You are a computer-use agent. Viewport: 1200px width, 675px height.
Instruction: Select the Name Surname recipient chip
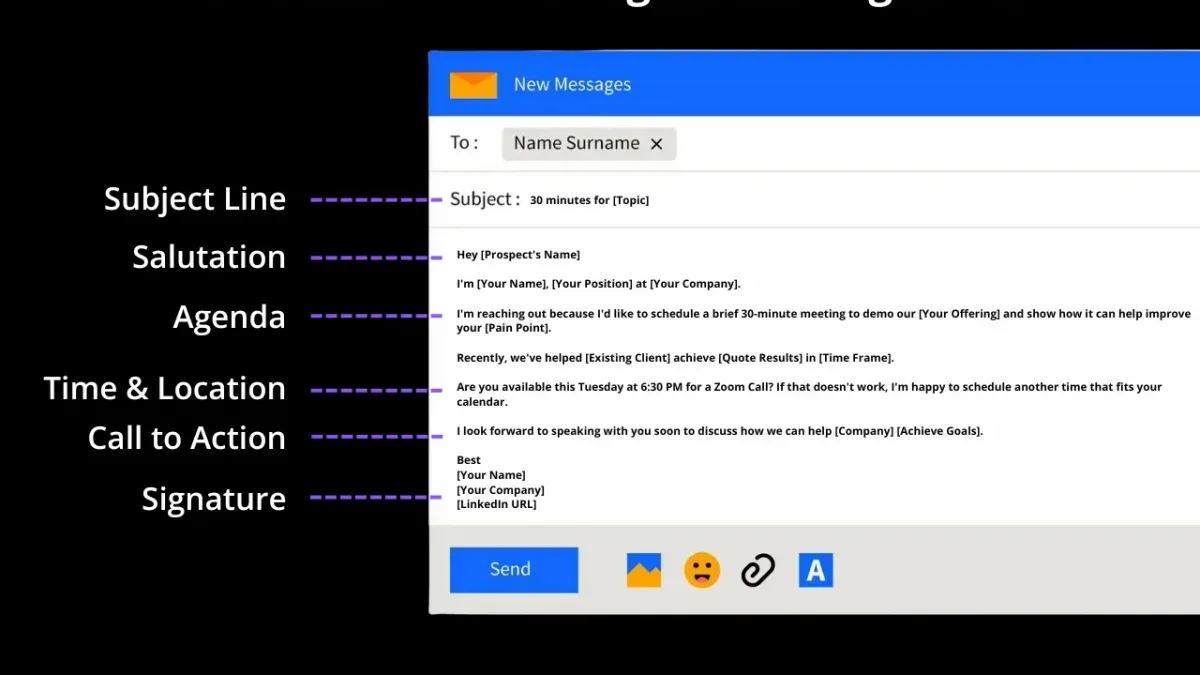[x=589, y=143]
